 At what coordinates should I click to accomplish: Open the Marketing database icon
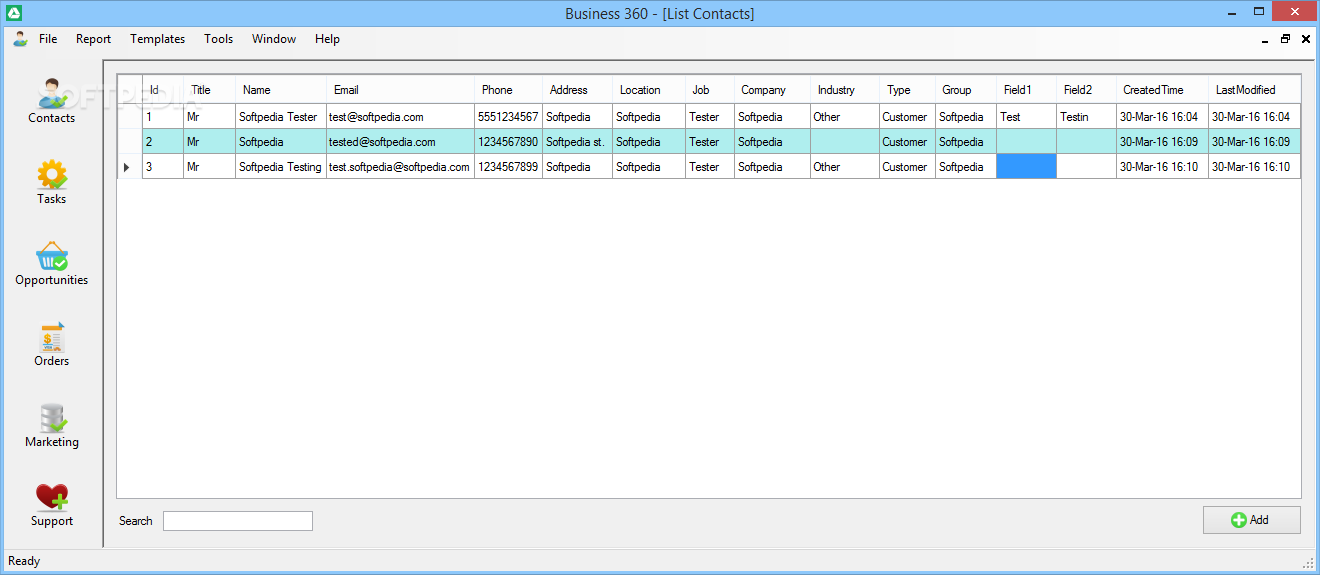(x=51, y=418)
